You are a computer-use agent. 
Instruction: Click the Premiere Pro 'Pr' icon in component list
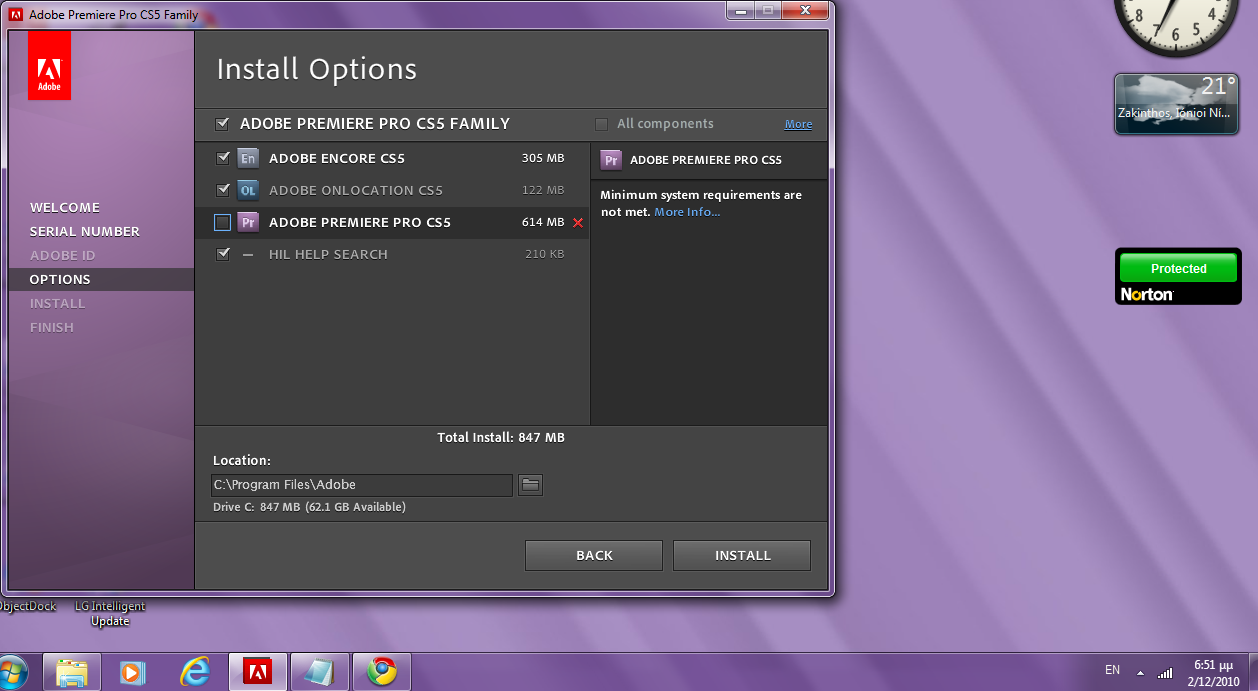tap(248, 222)
